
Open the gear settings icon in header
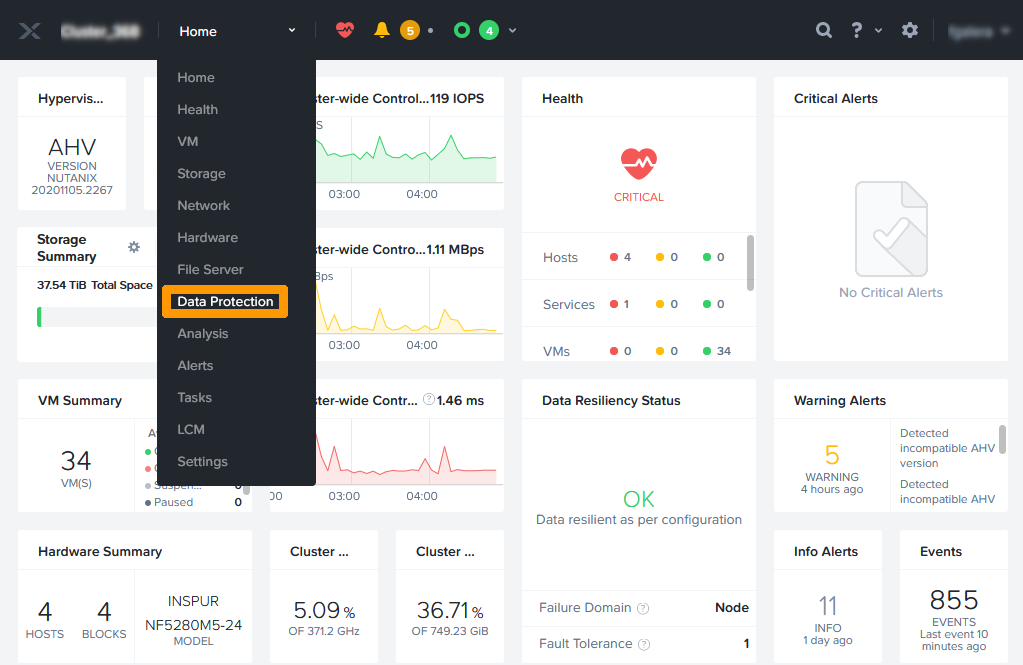(x=909, y=30)
